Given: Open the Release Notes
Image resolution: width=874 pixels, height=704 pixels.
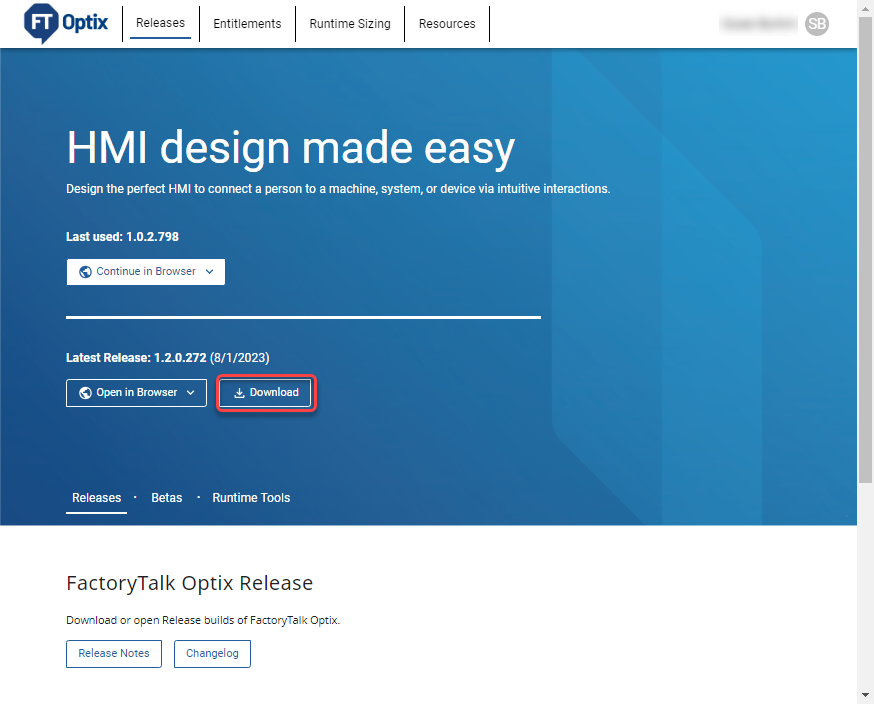Looking at the screenshot, I should point(114,654).
